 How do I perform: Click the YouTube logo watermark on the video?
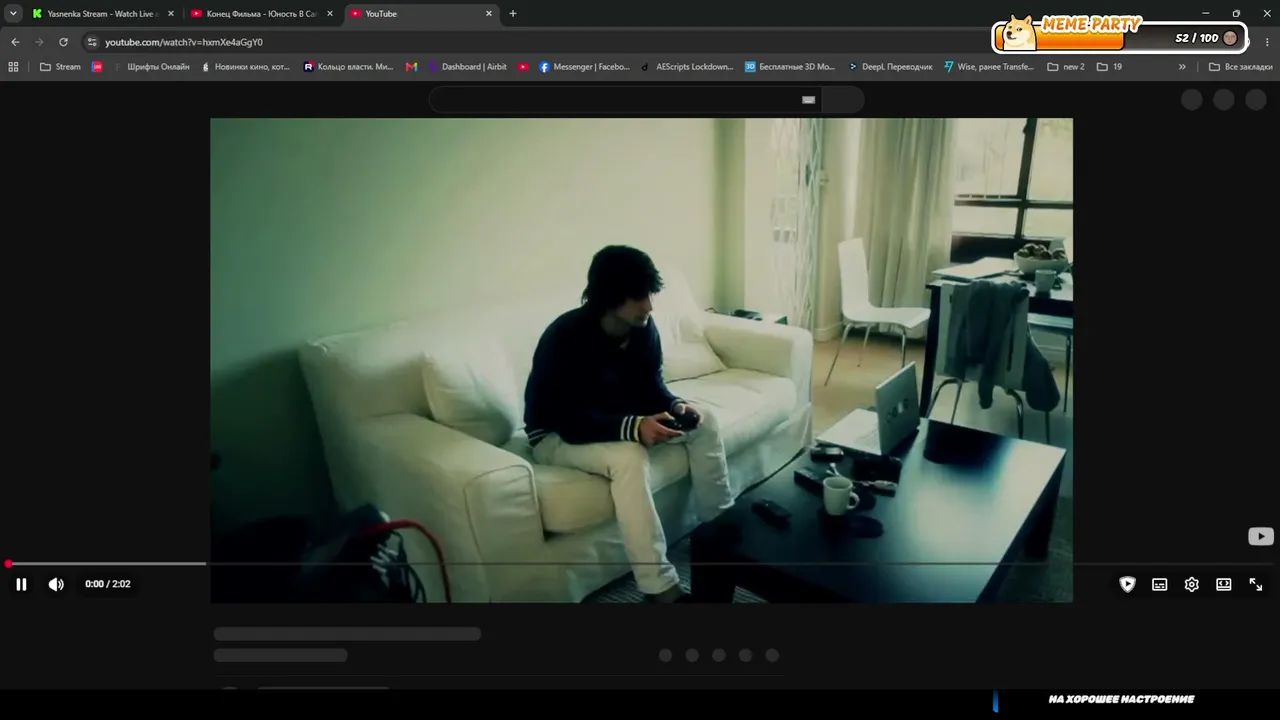(x=1260, y=536)
